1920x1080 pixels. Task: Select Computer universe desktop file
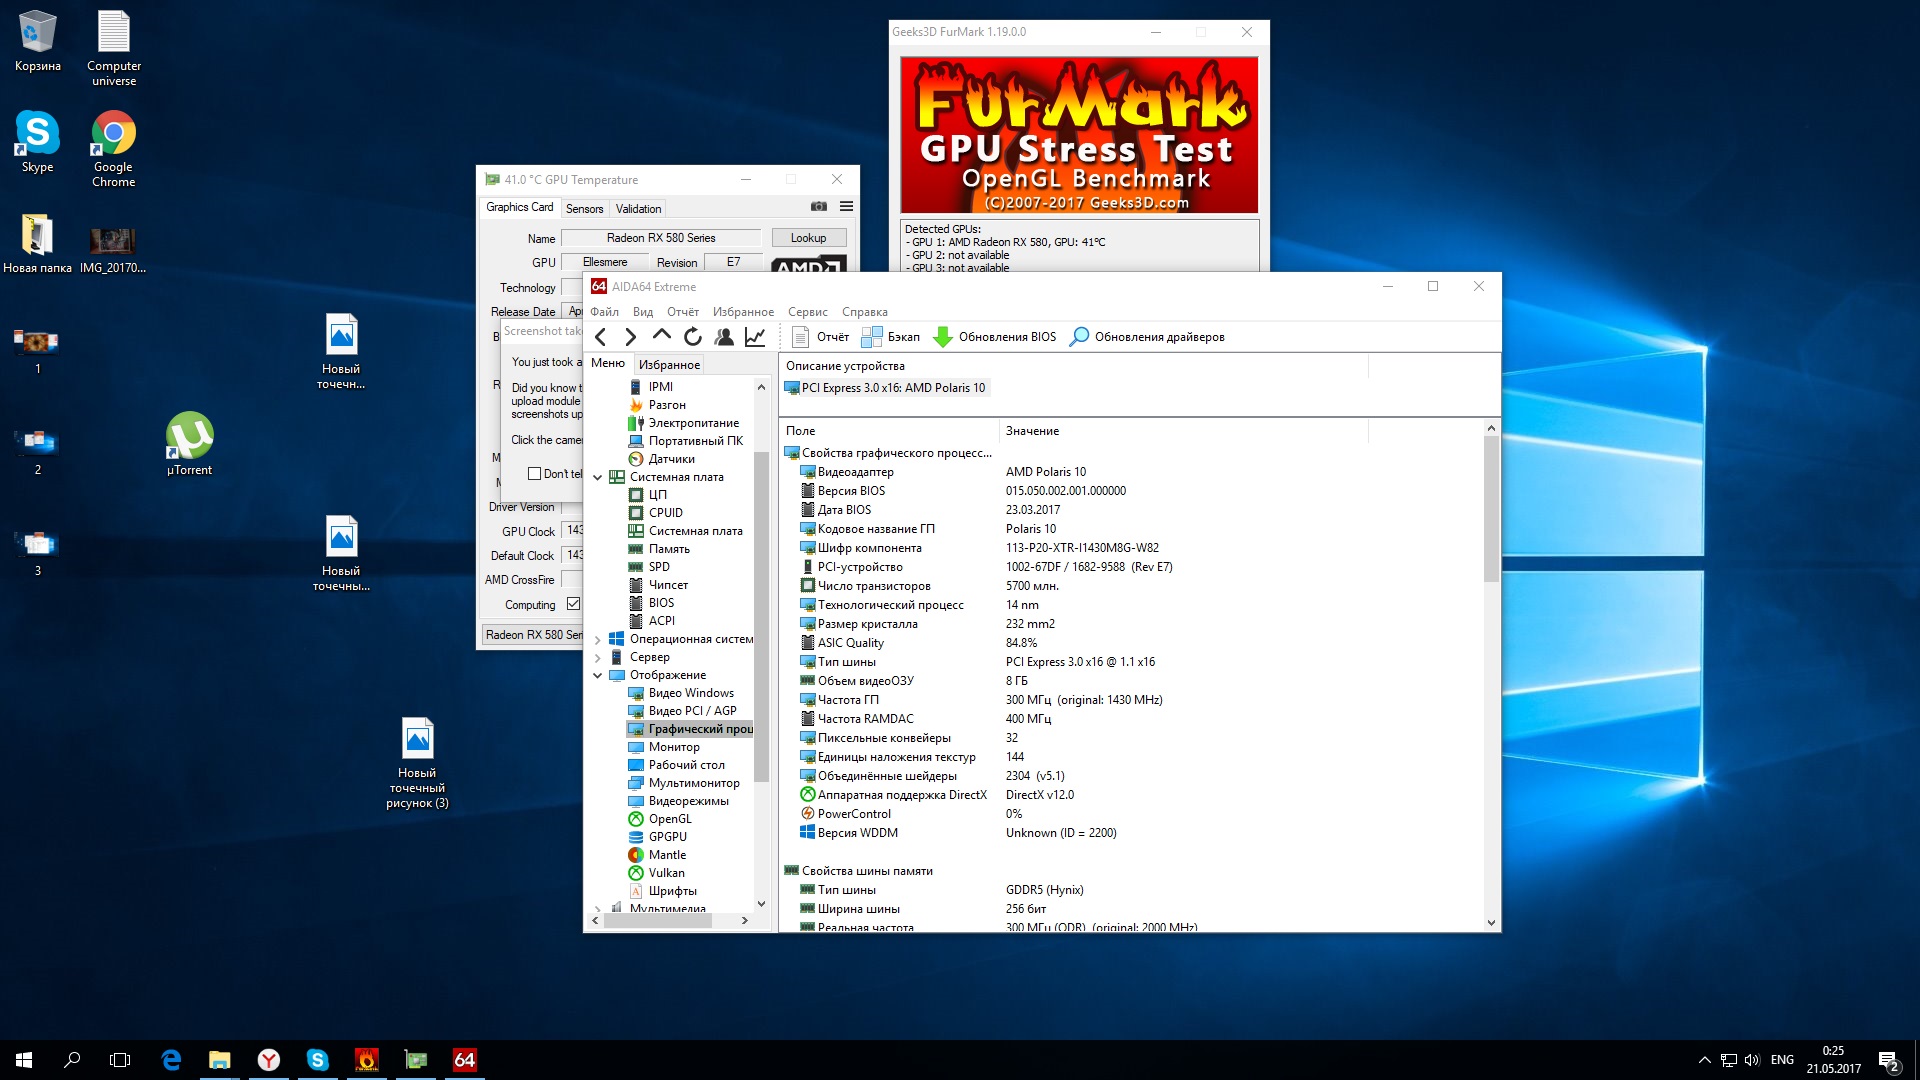pos(113,48)
